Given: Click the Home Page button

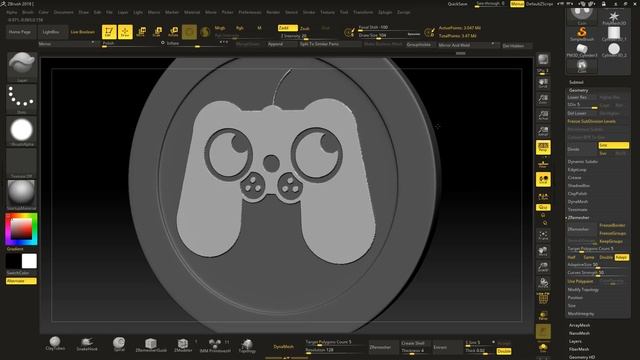Looking at the screenshot, I should click(20, 32).
